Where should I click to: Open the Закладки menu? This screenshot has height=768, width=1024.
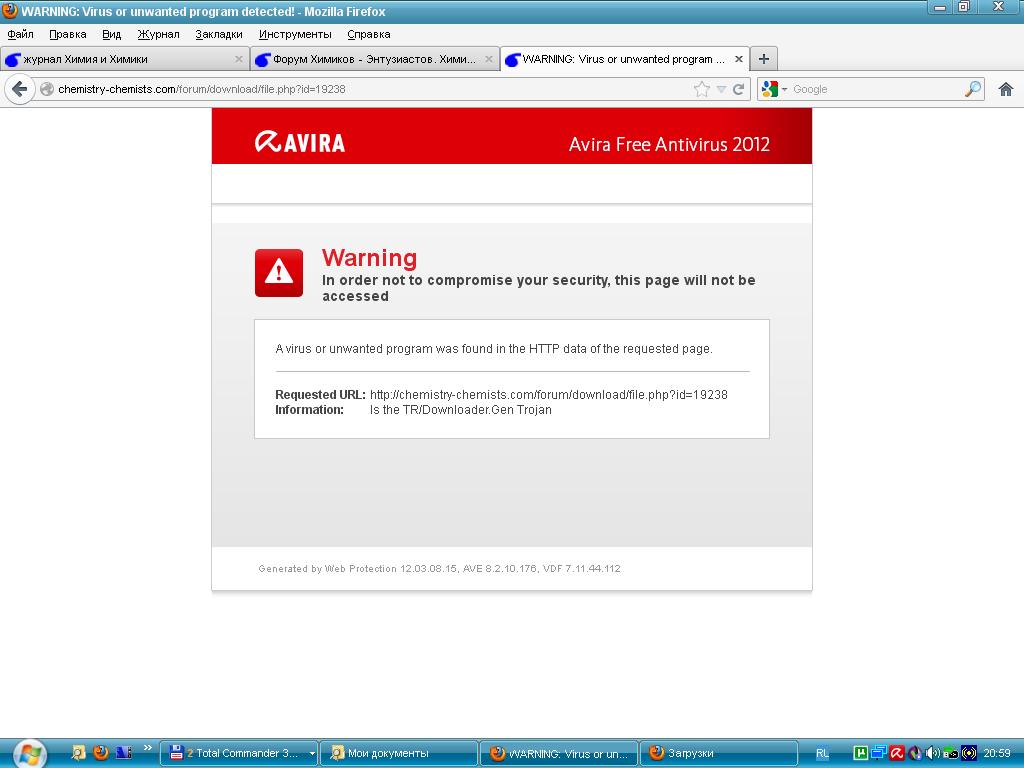point(219,34)
